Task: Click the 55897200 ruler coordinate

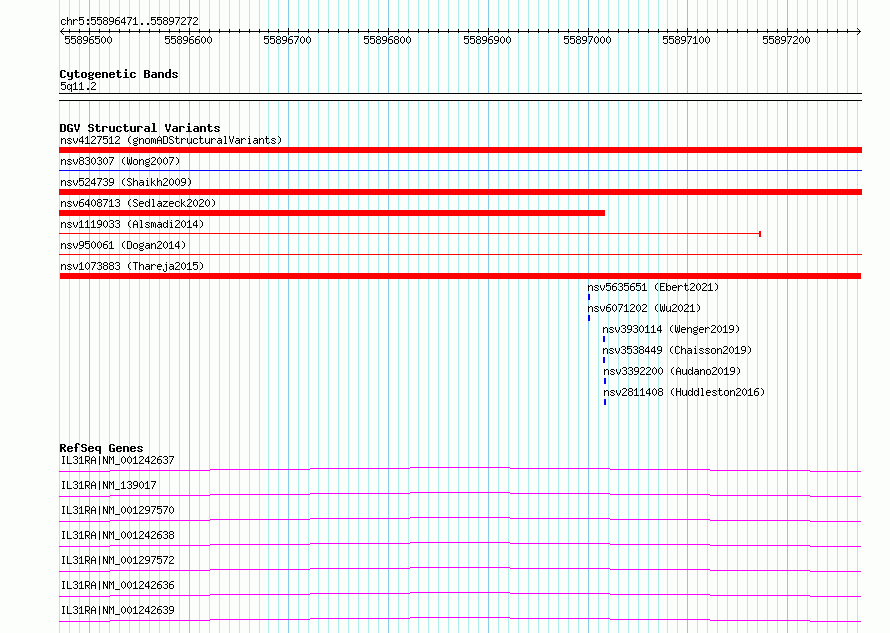Action: [787, 40]
